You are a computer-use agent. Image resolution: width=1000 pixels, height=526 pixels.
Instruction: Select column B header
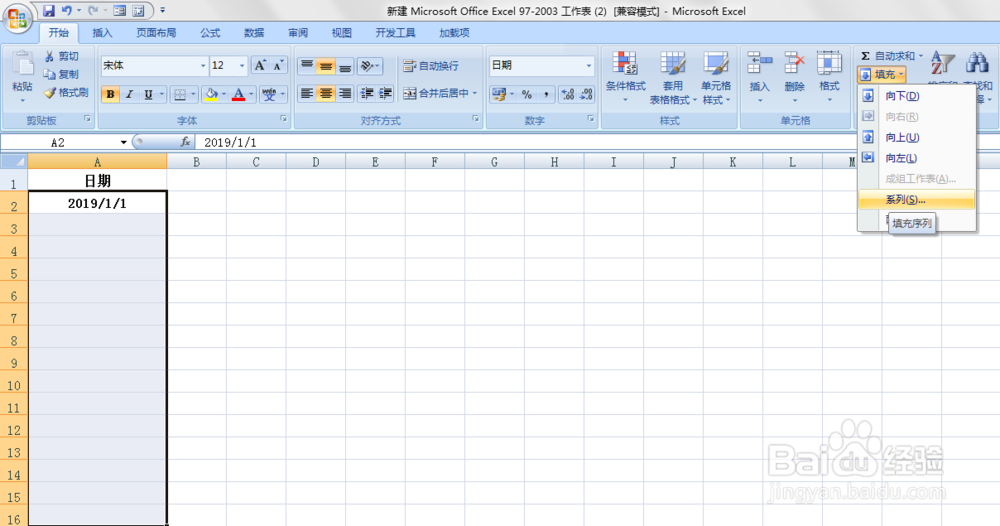[x=196, y=162]
